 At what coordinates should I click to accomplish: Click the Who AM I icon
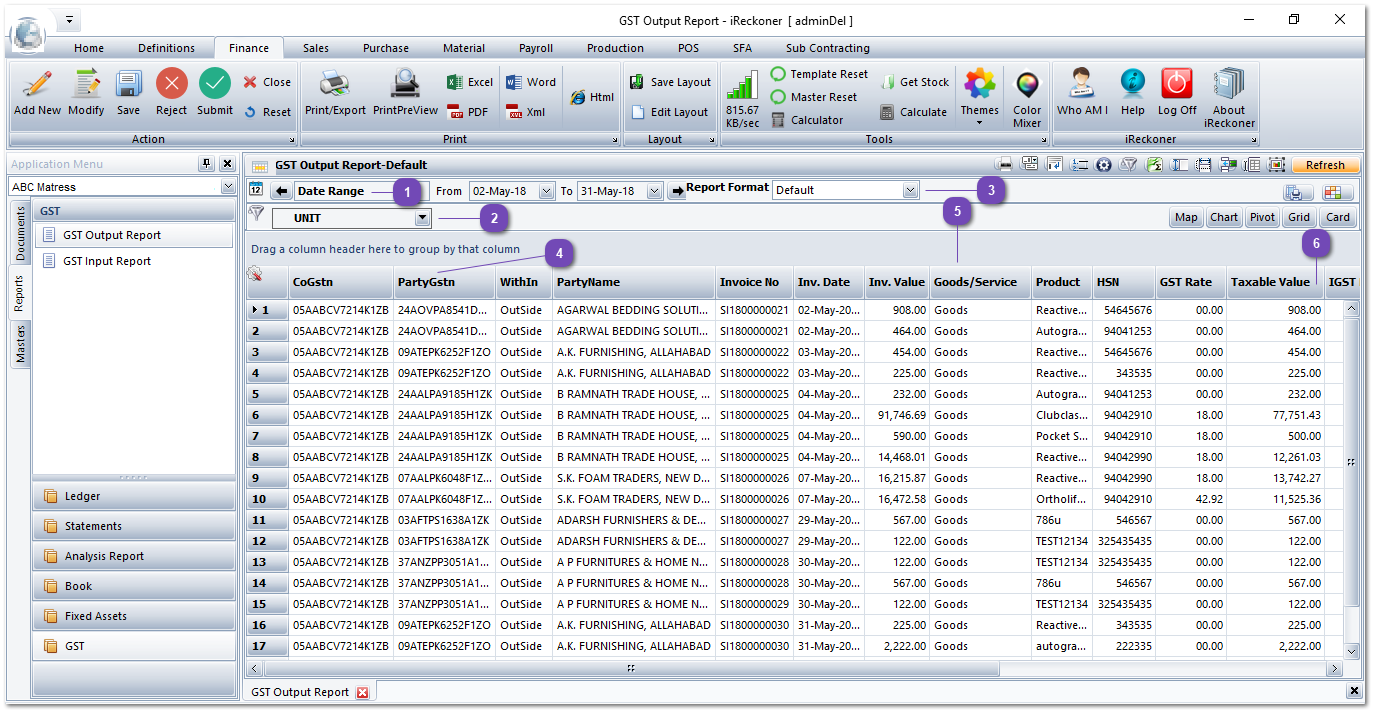tap(1082, 85)
